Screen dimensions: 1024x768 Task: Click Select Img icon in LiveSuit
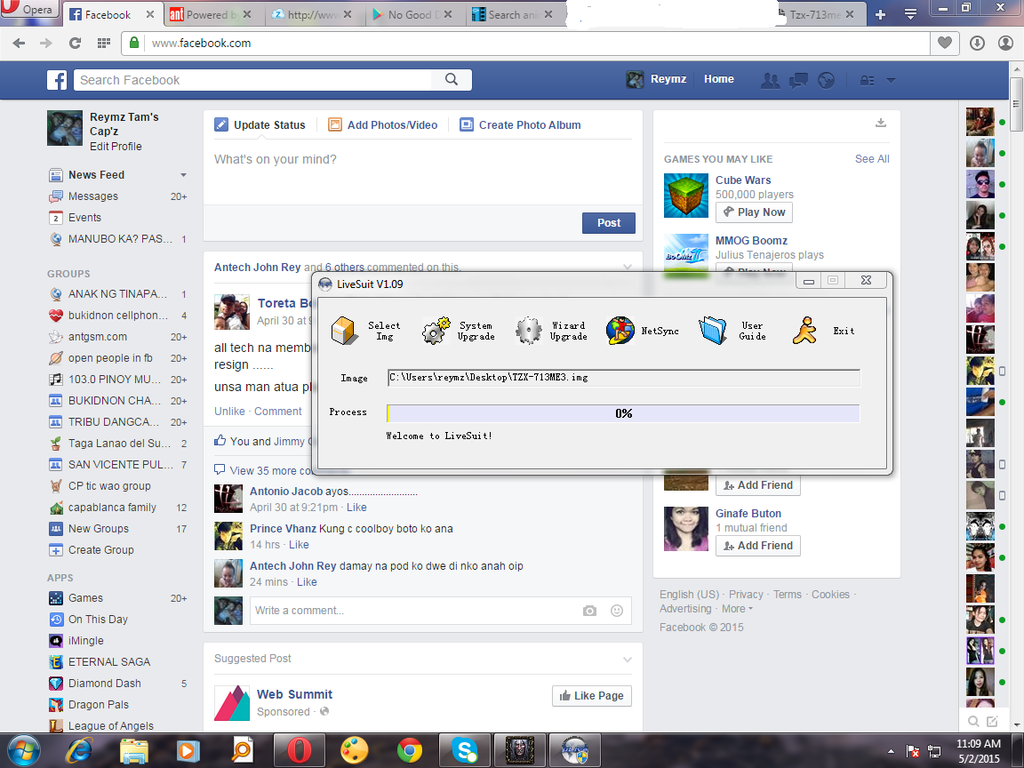pos(344,330)
